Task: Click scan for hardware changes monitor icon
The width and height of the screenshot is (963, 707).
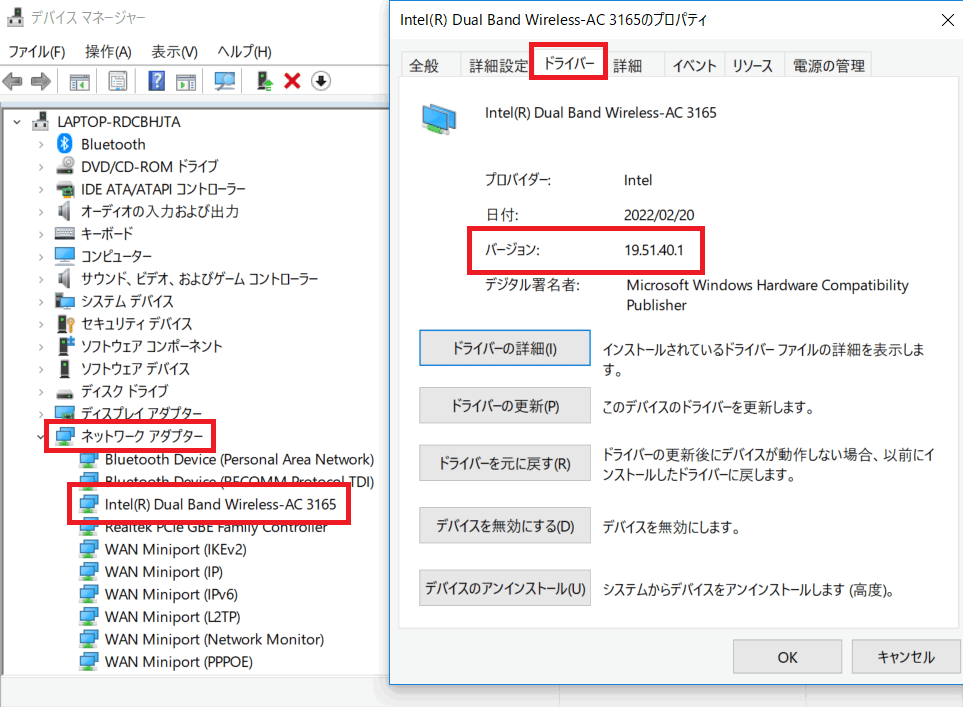Action: [224, 81]
